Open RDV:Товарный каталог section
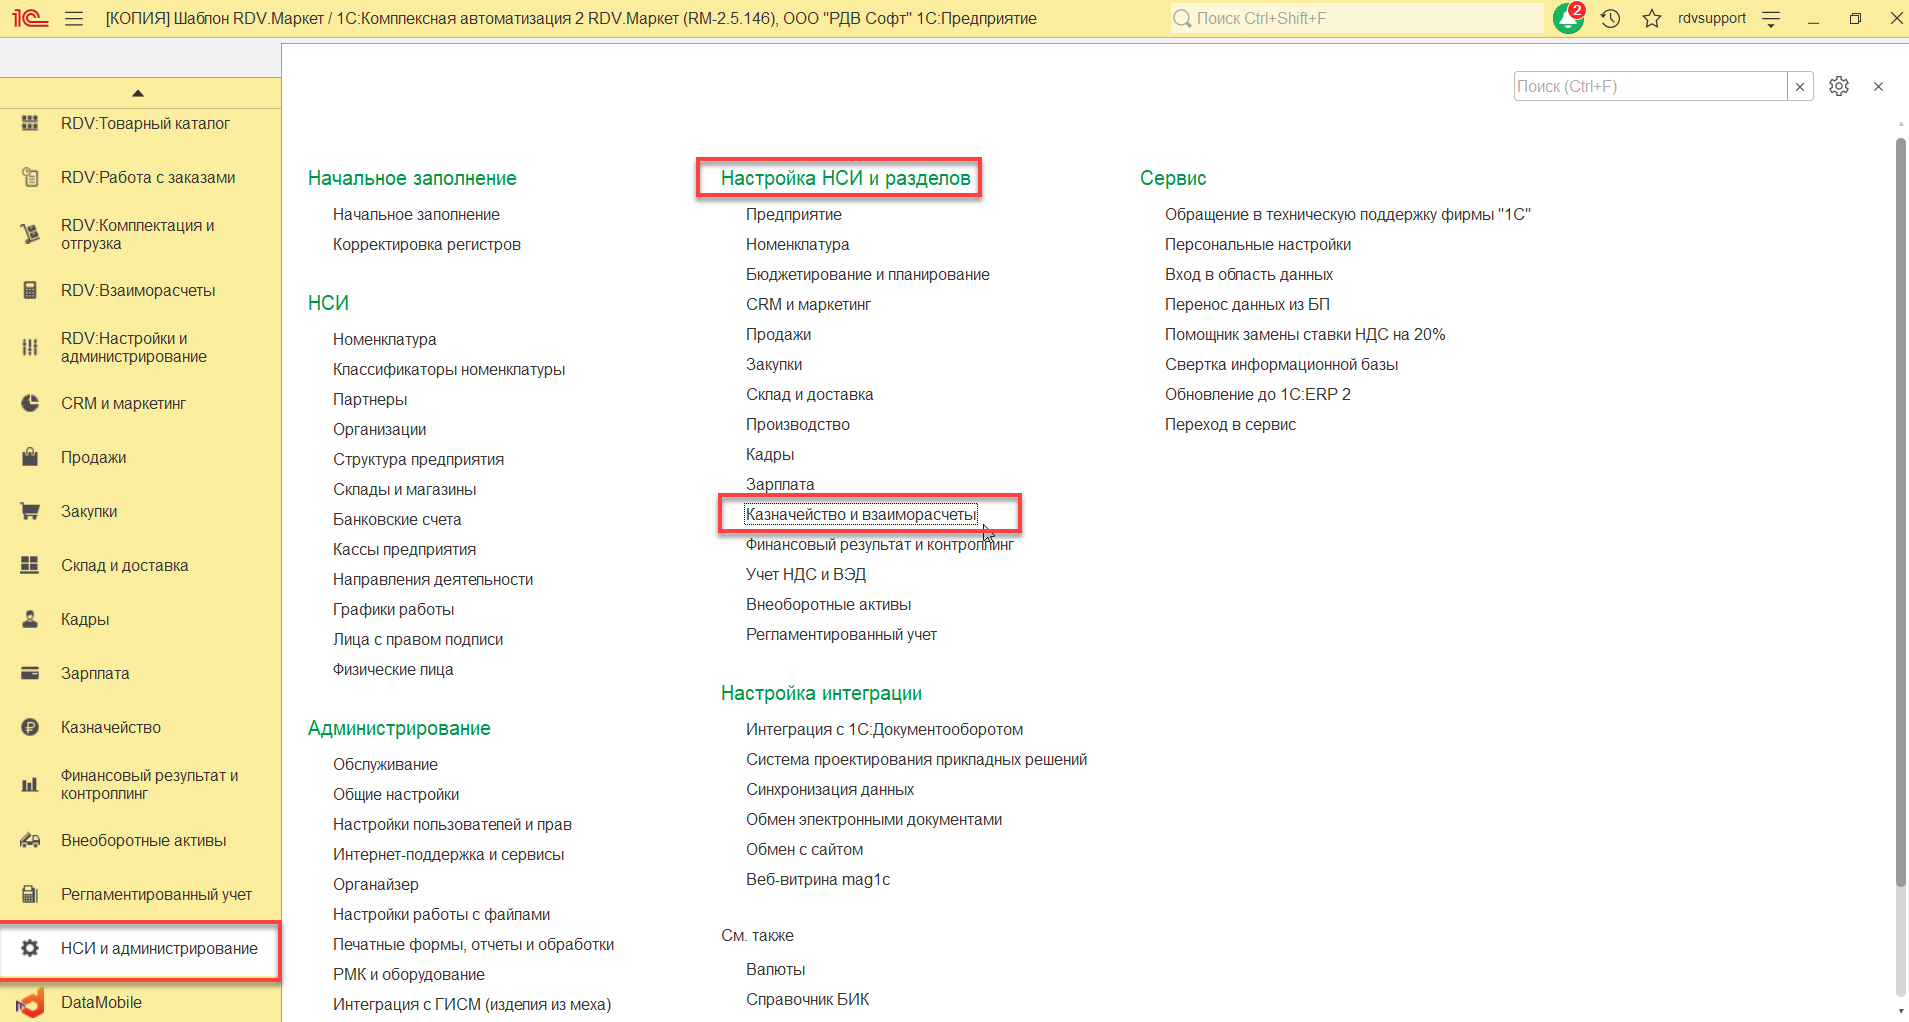 point(145,123)
